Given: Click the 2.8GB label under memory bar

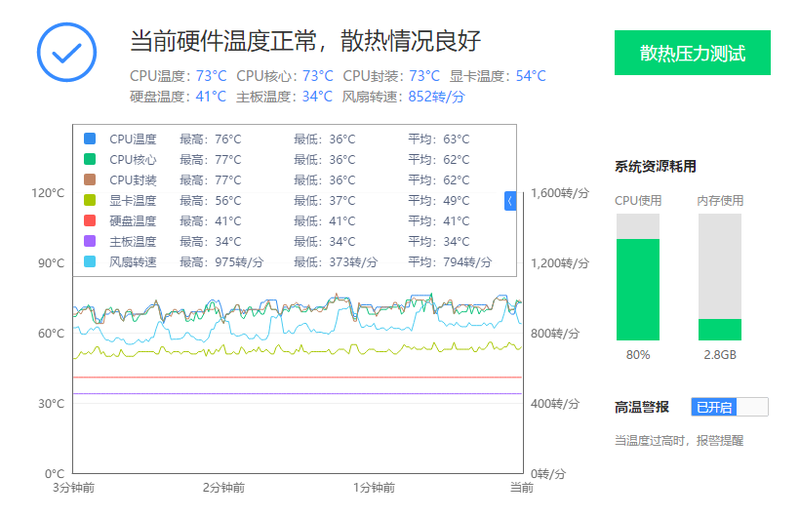Looking at the screenshot, I should click(720, 354).
